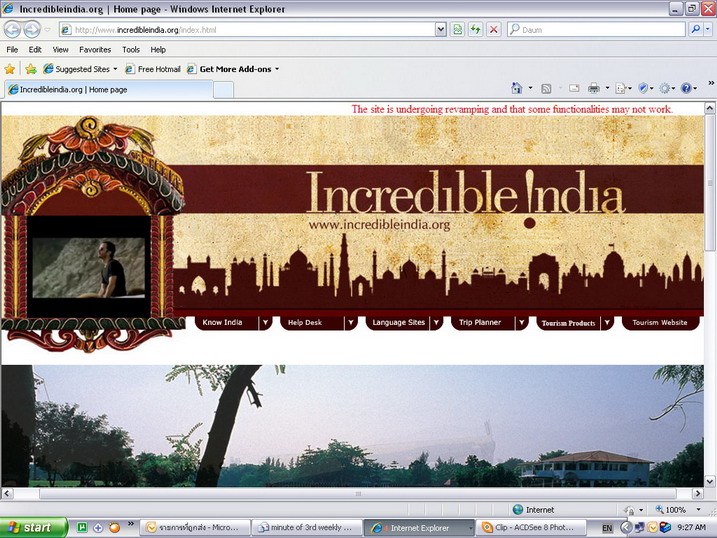Click the browser Back arrow button
Viewport: 717px width, 538px height.
[x=12, y=30]
